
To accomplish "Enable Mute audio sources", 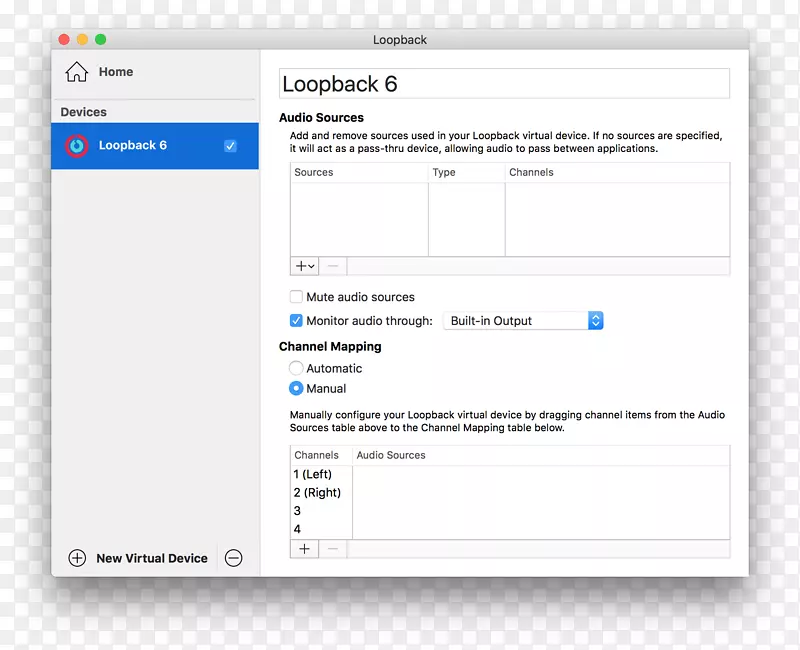I will [296, 297].
